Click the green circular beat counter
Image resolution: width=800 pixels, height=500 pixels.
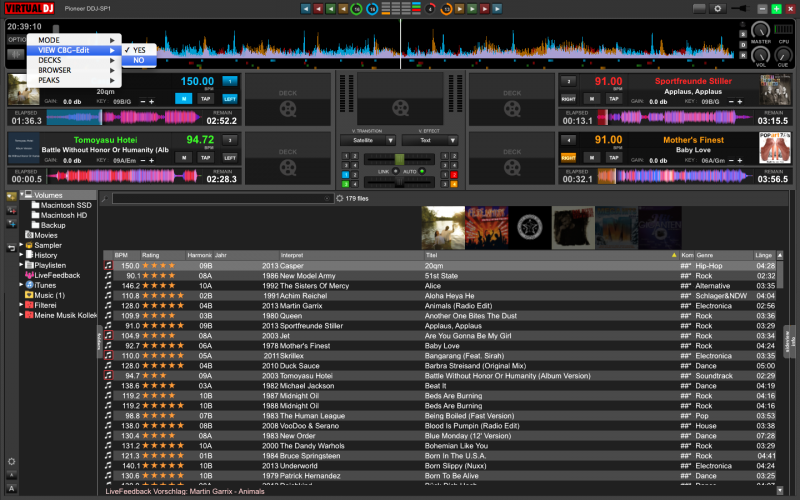(x=357, y=9)
